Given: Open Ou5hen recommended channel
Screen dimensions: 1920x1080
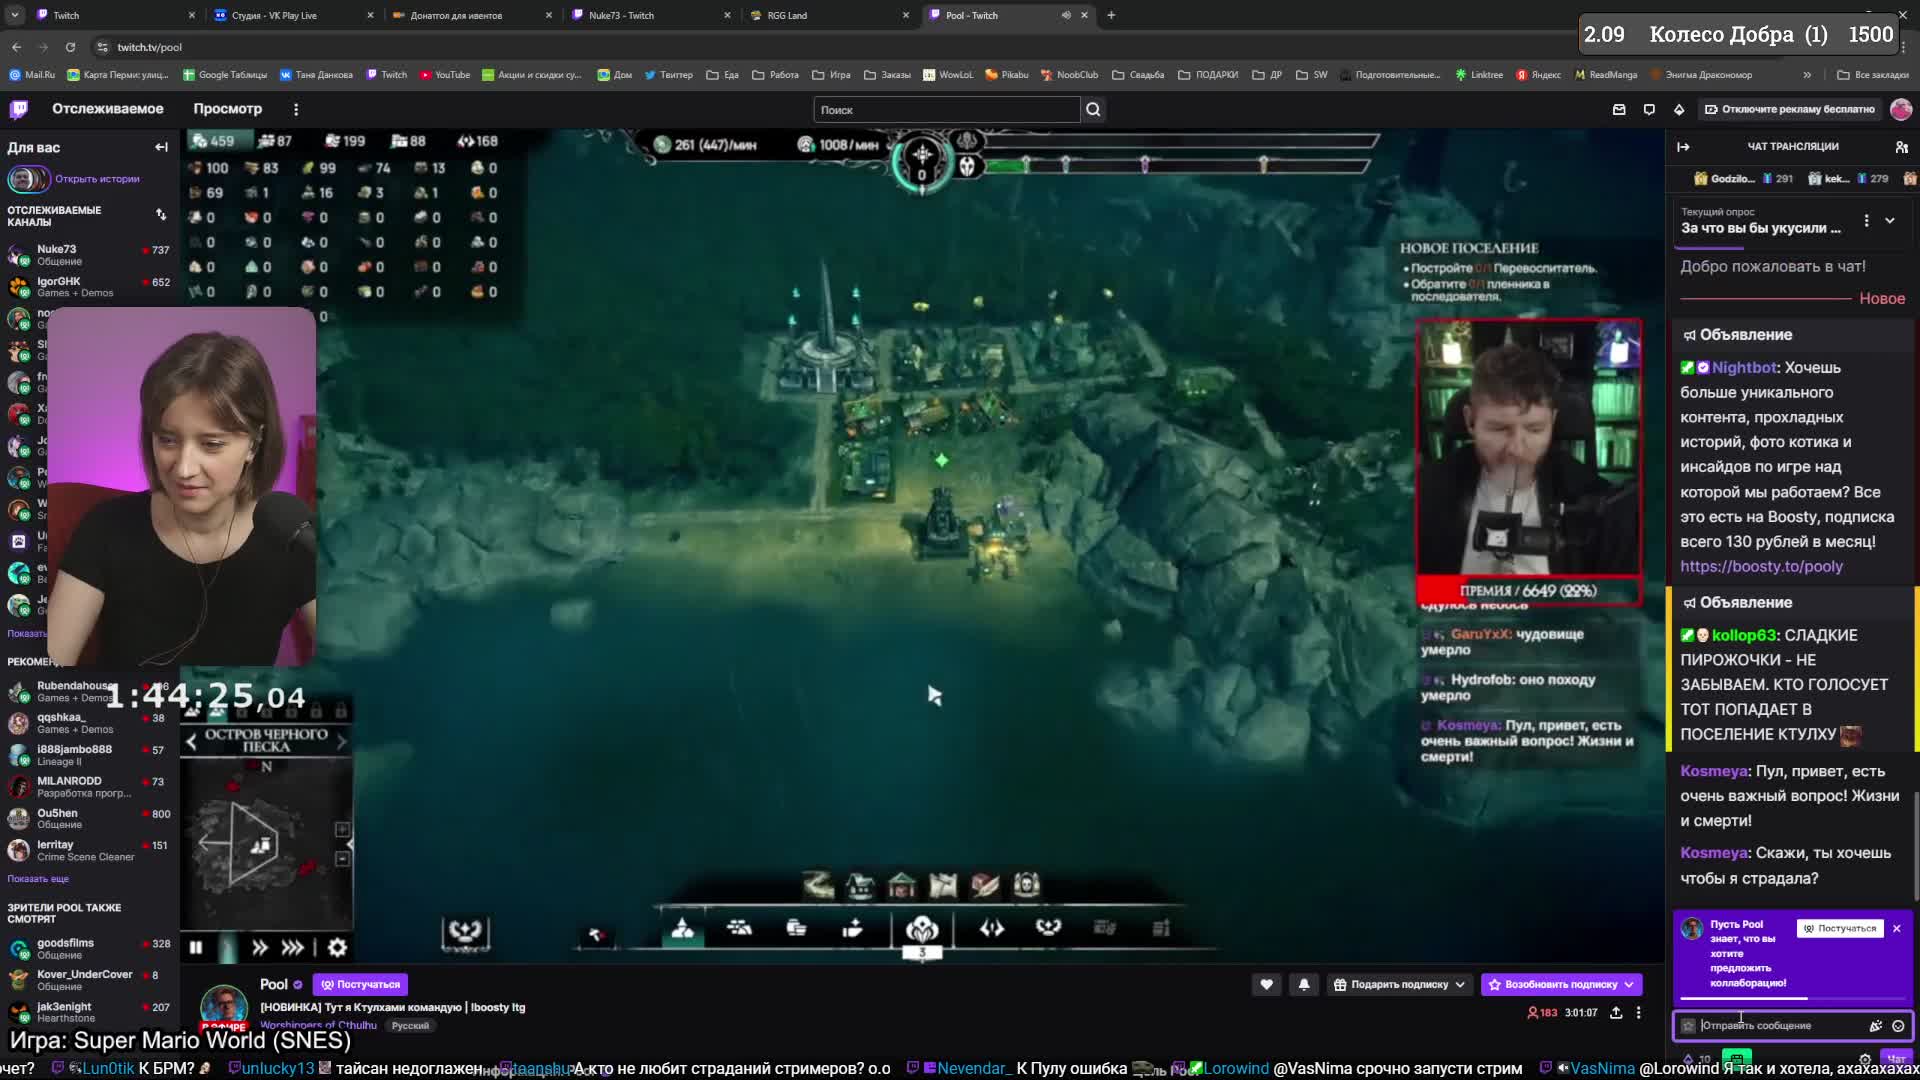Looking at the screenshot, I should [x=88, y=818].
